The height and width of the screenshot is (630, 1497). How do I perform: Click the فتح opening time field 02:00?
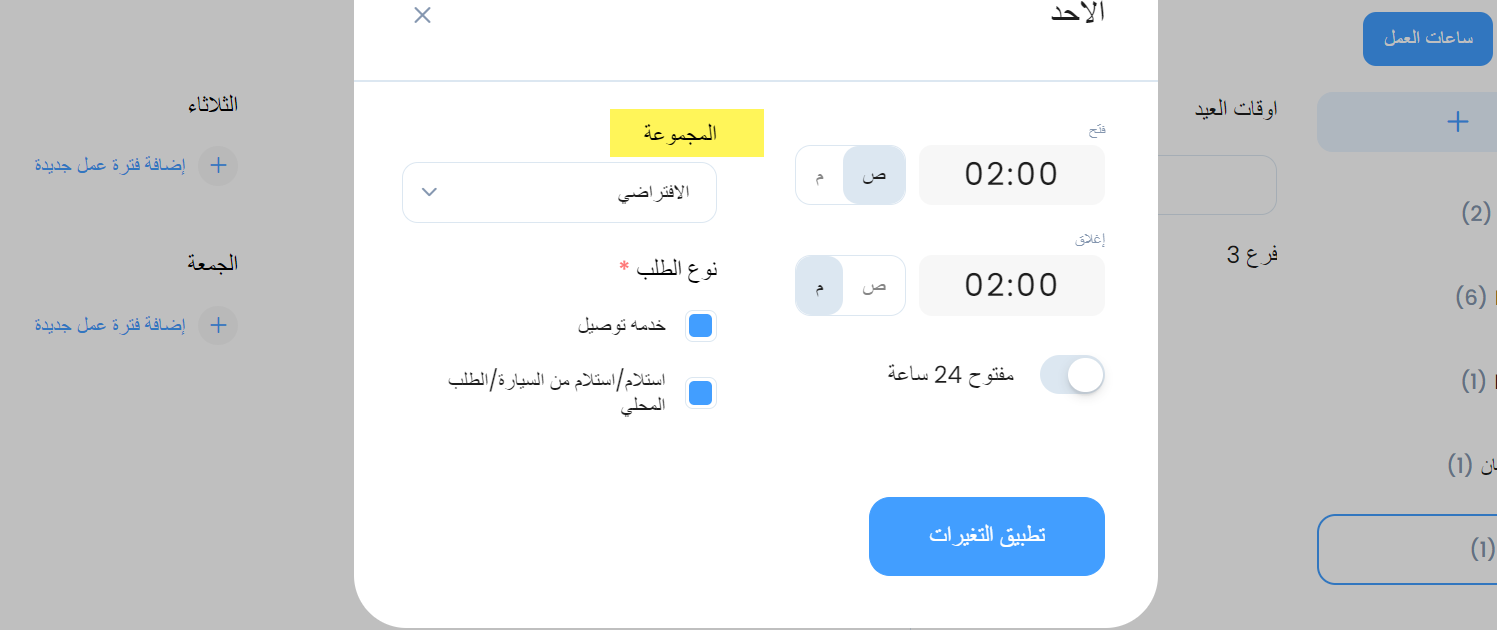pyautogui.click(x=1012, y=175)
